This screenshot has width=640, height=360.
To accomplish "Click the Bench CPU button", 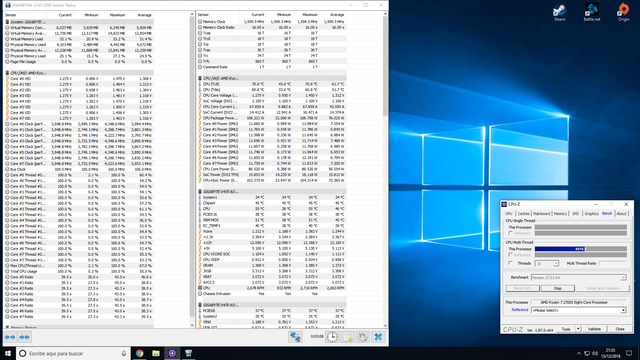I will 523,288.
